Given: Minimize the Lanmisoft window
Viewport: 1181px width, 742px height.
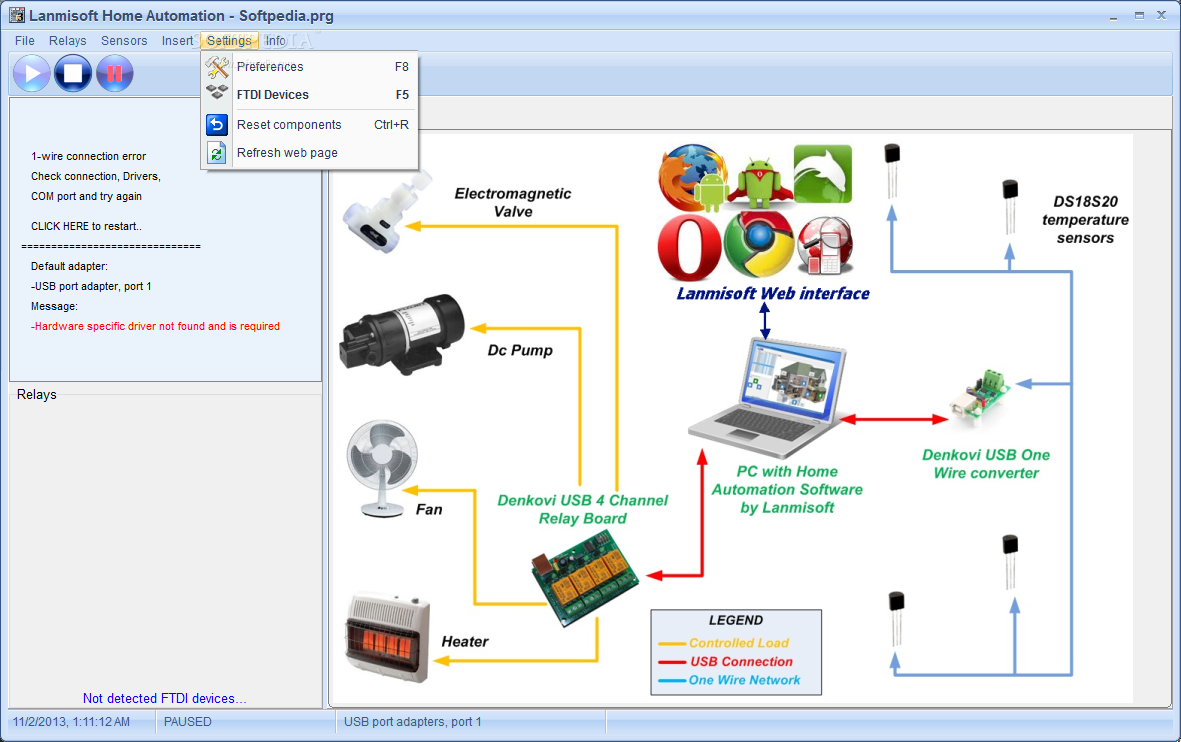Looking at the screenshot, I should [x=1113, y=16].
